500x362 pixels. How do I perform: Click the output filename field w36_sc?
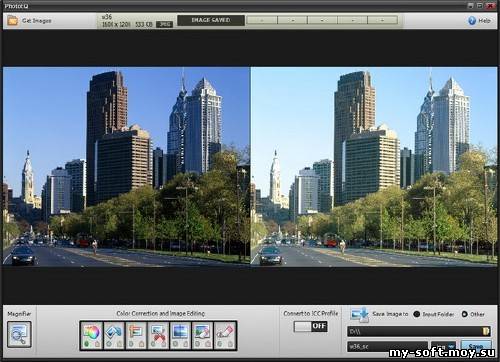coord(387,347)
